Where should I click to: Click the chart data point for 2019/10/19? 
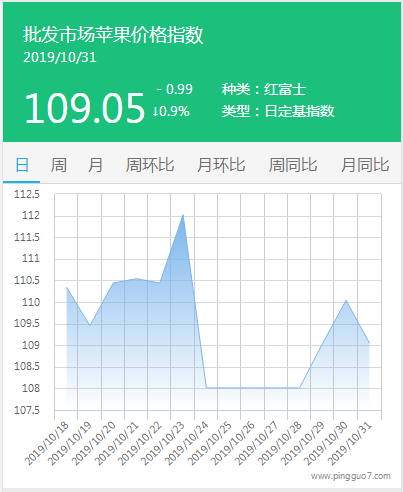[90, 325]
